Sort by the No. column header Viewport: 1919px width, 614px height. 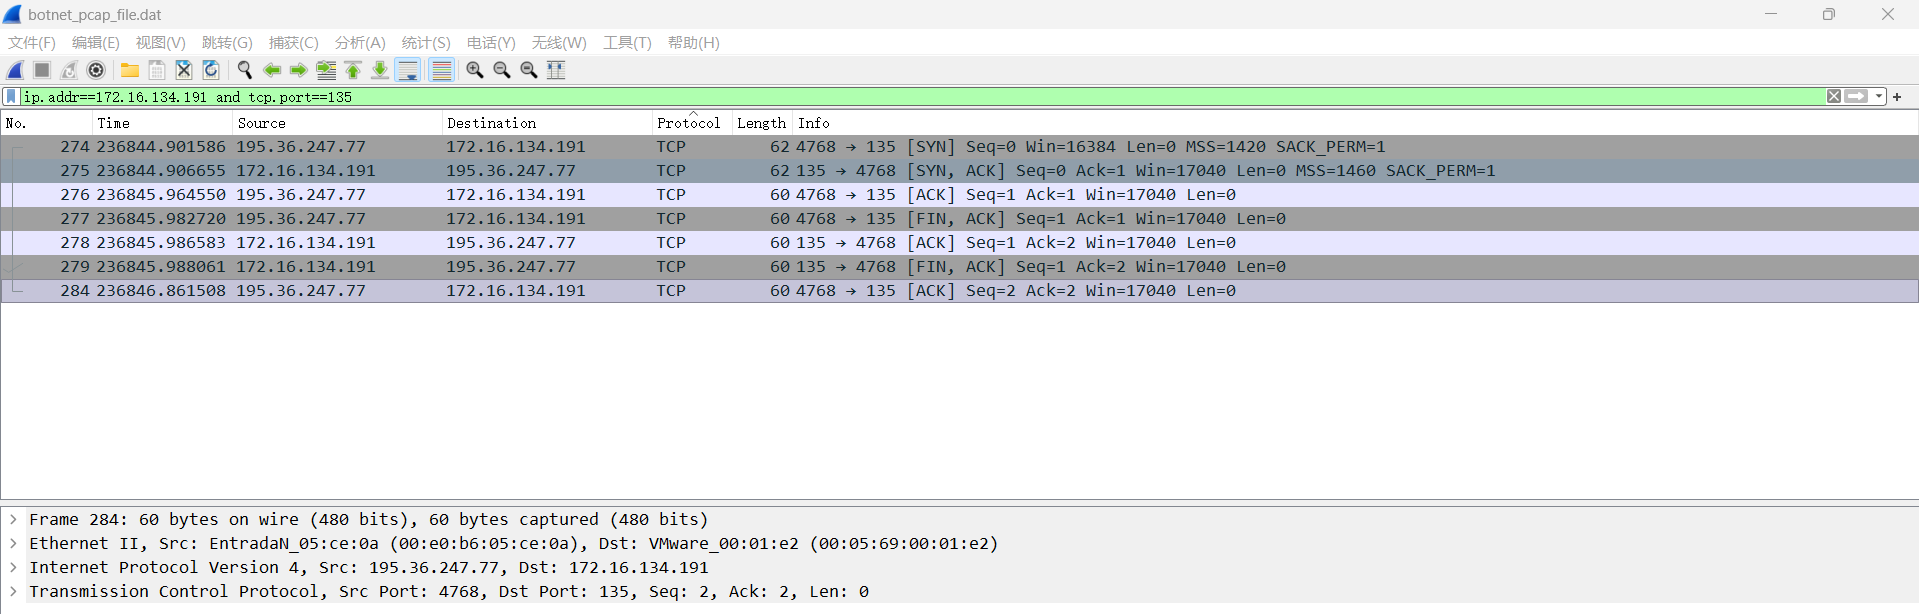tap(47, 123)
